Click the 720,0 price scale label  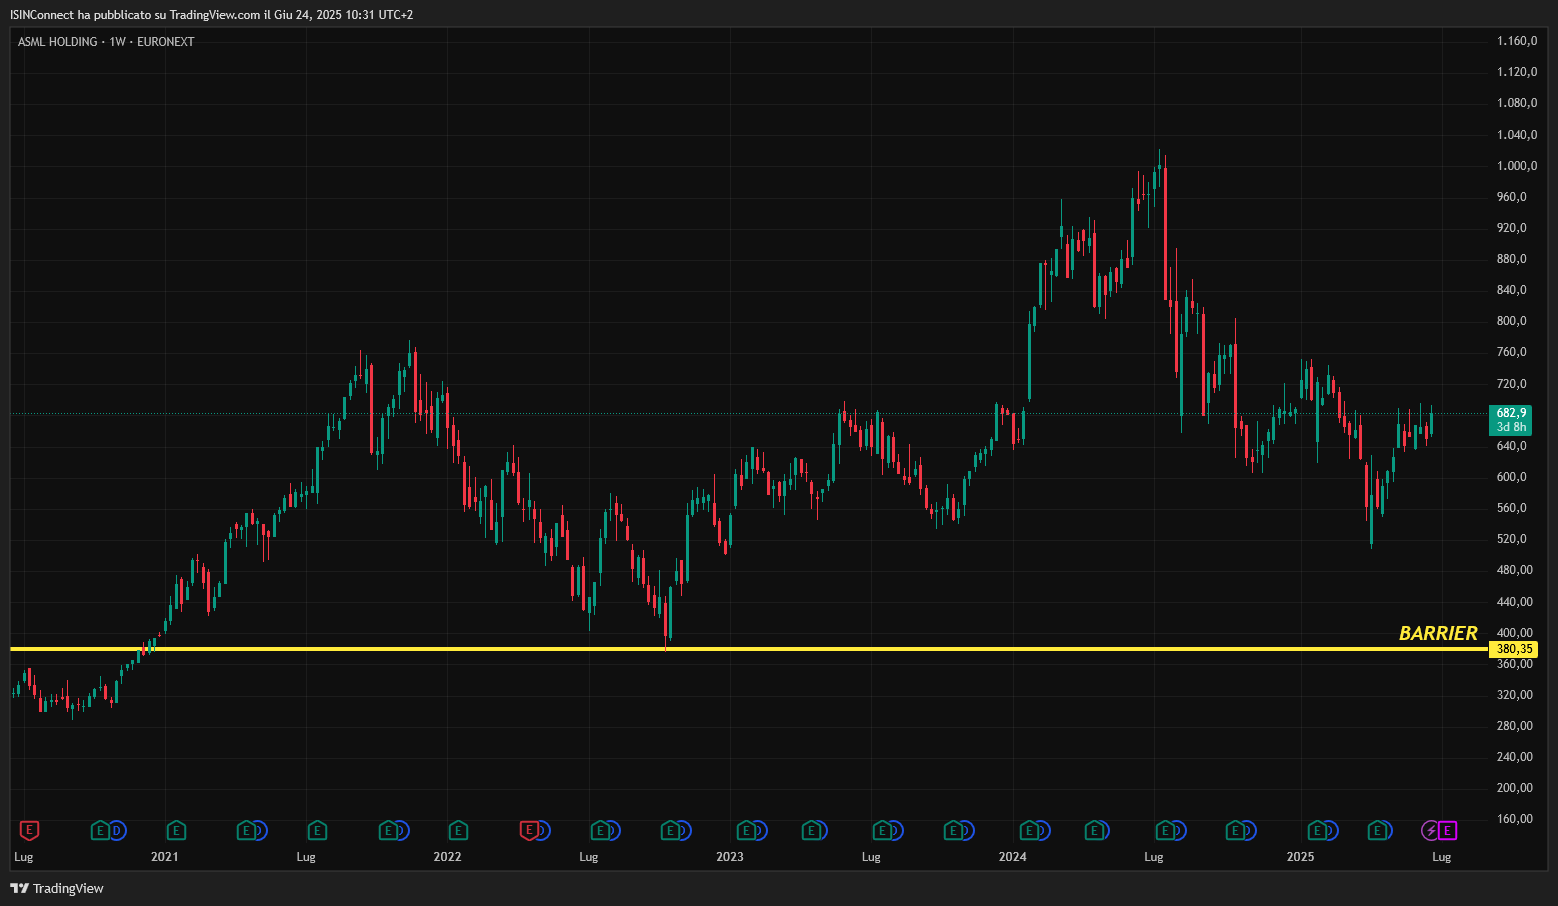pyautogui.click(x=1512, y=384)
